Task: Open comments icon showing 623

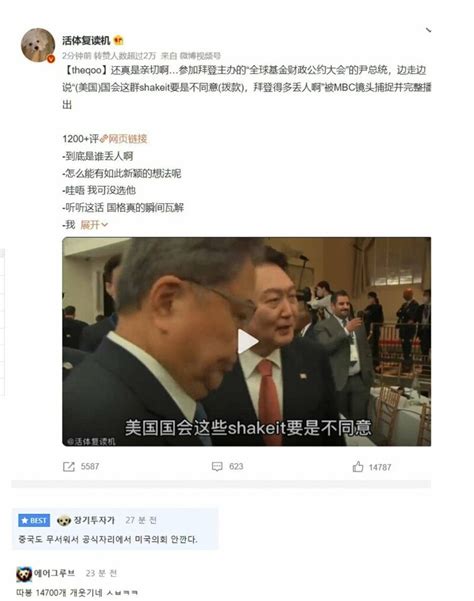Action: (217, 466)
